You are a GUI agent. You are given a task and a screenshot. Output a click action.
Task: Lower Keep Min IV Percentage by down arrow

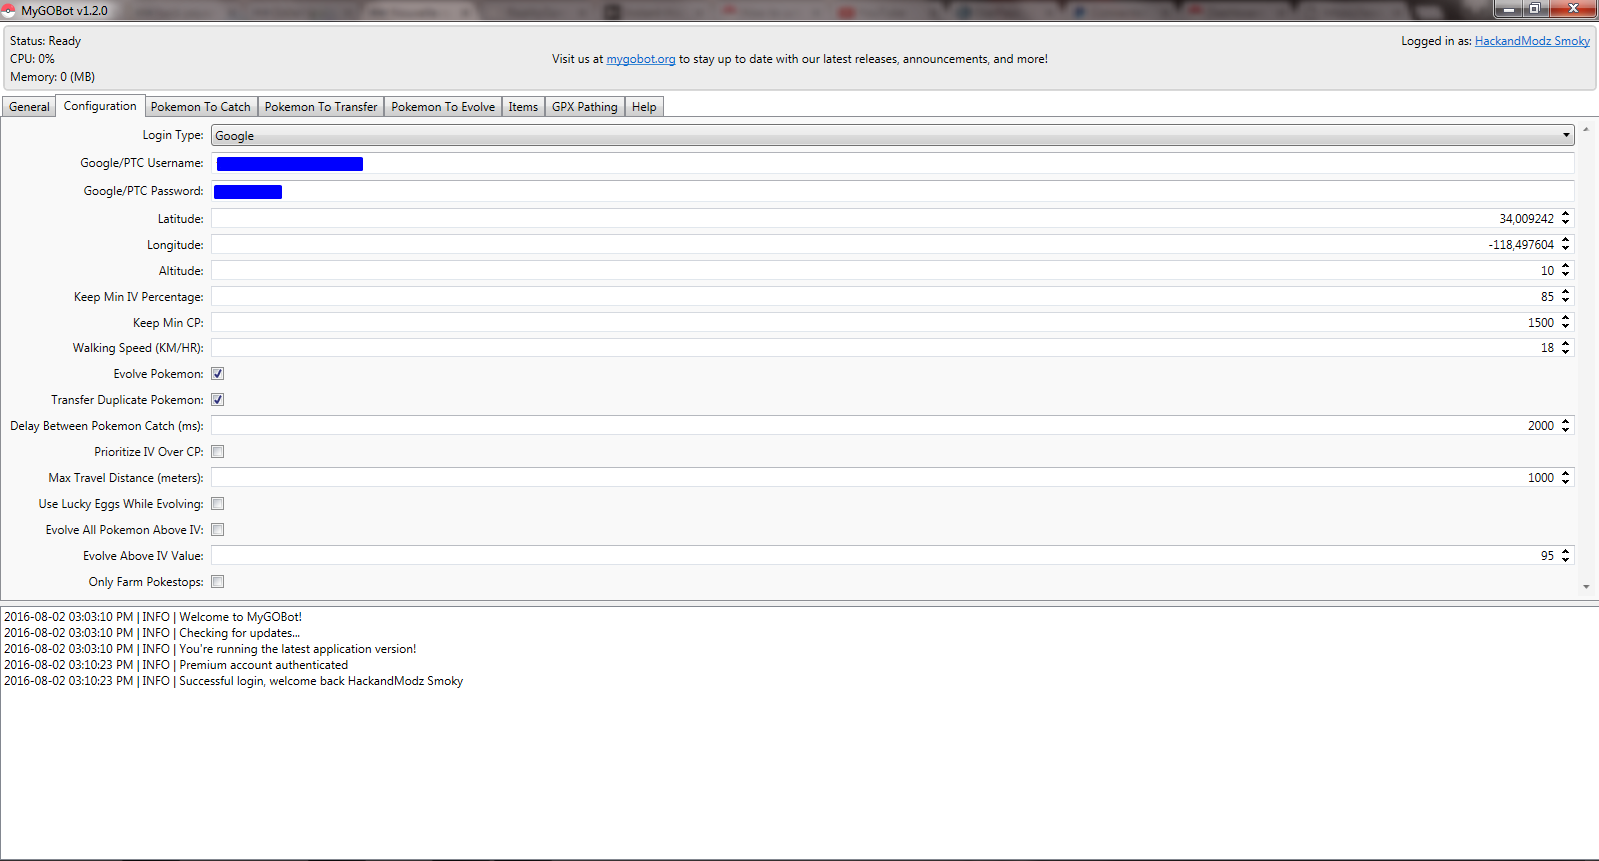1566,301
